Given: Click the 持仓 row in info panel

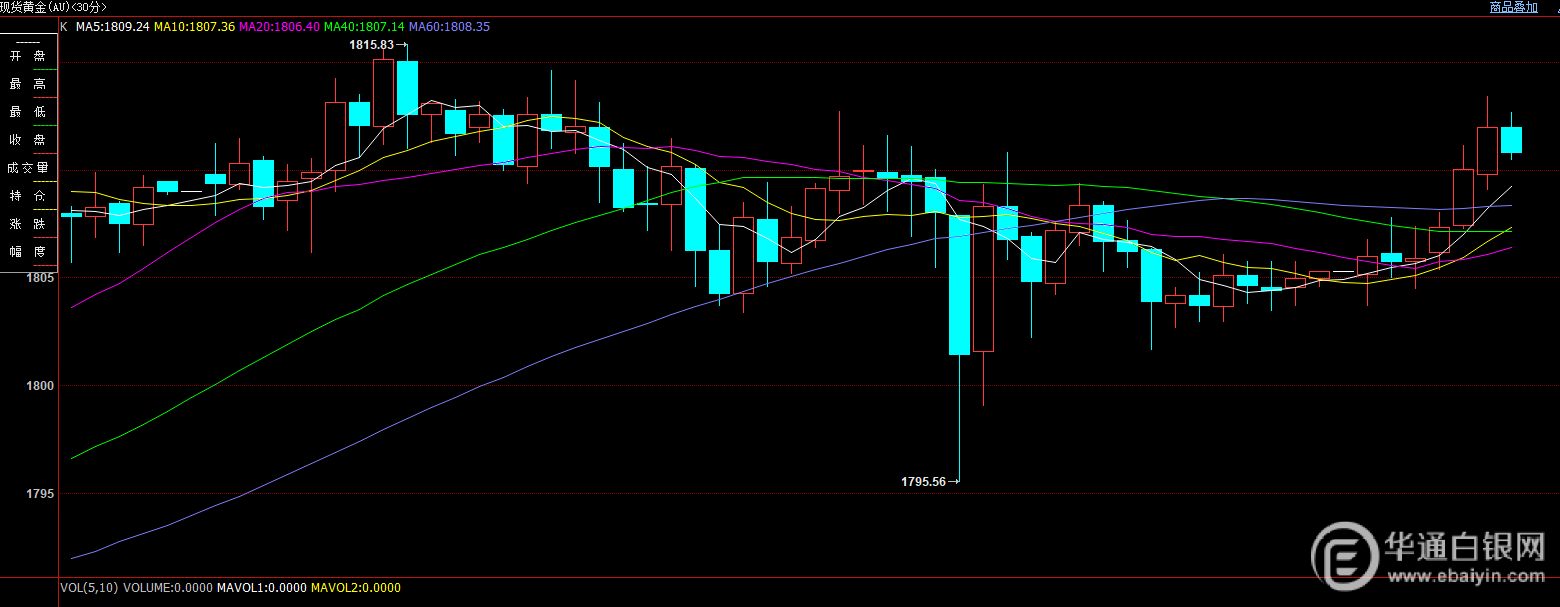Looking at the screenshot, I should 28,195.
